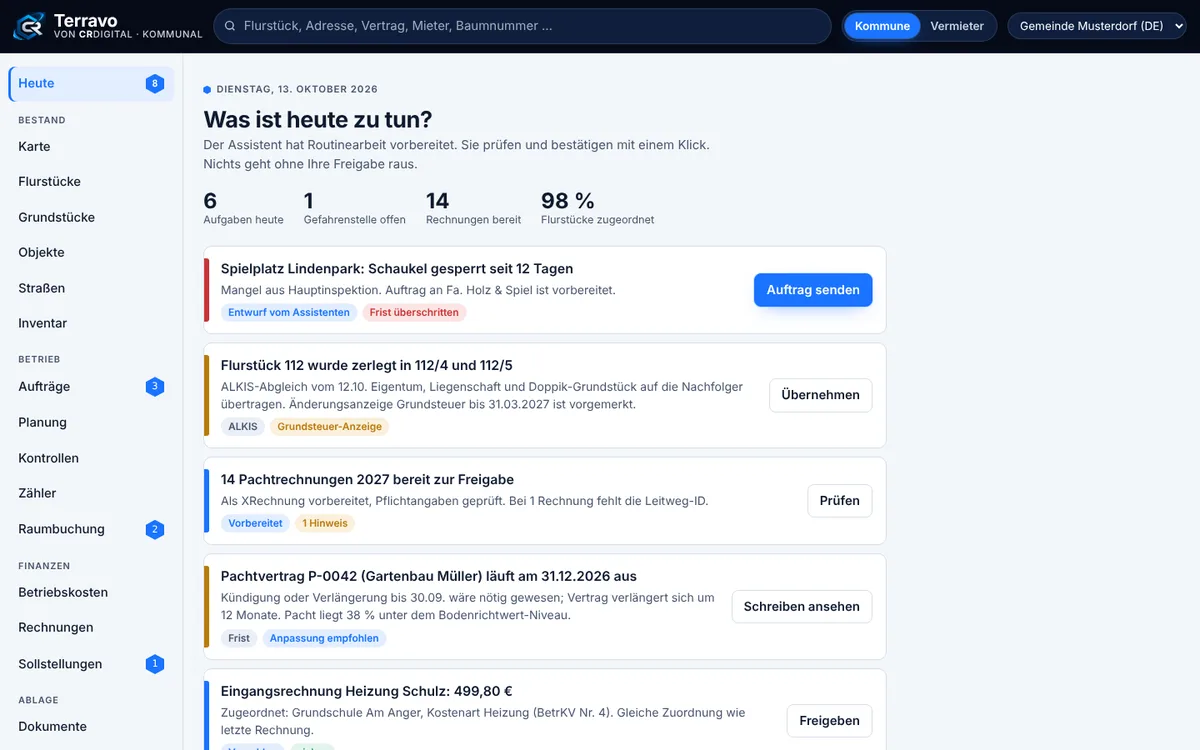Focus the Flurstück, Adresse, Vertrag search field
This screenshot has height=750, width=1200.
click(522, 26)
